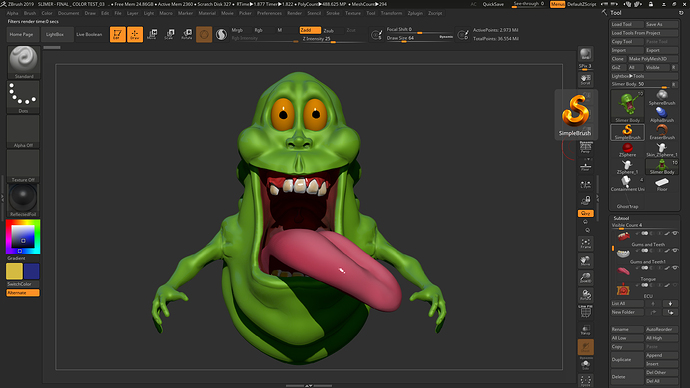This screenshot has height=388, width=690.
Task: Select the Gums and Teeth1 subtool
Action: [645, 256]
